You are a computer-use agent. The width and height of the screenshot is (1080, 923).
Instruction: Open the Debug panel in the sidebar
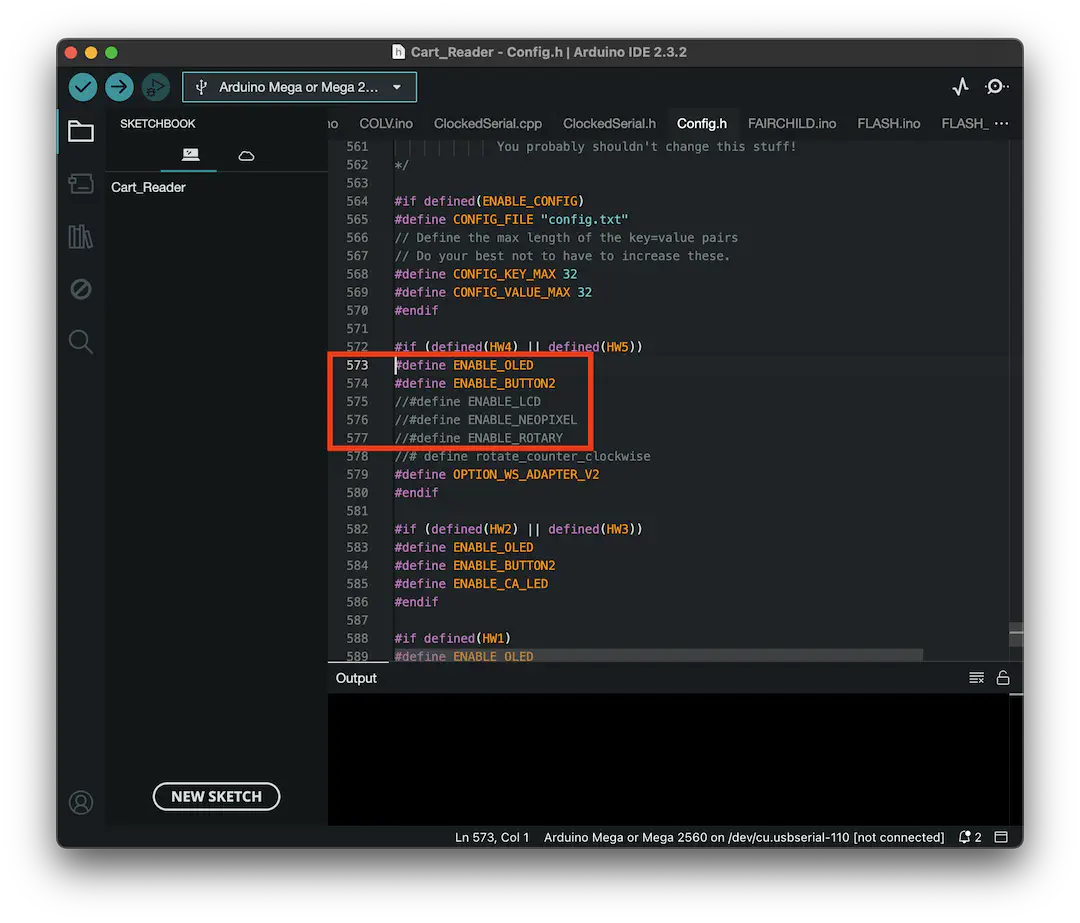pyautogui.click(x=81, y=289)
